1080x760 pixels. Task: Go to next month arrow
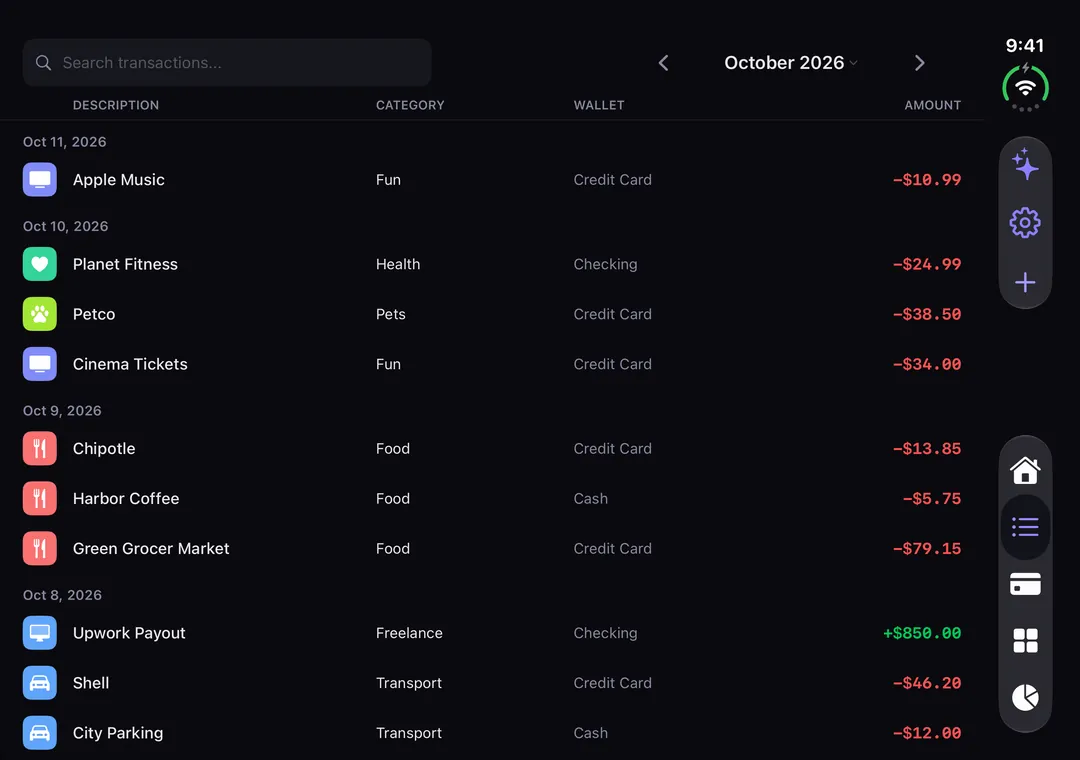tap(920, 63)
